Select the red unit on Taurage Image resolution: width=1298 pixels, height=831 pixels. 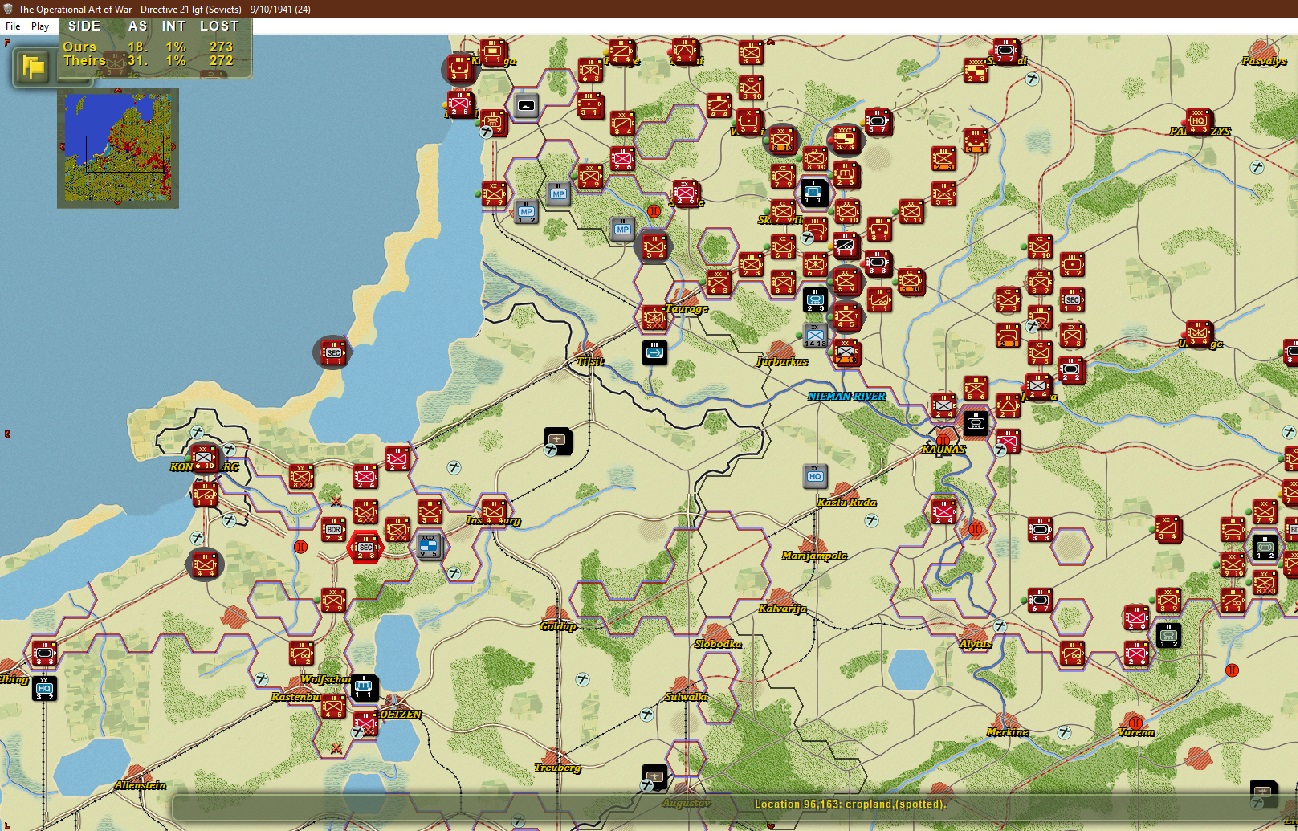654,318
